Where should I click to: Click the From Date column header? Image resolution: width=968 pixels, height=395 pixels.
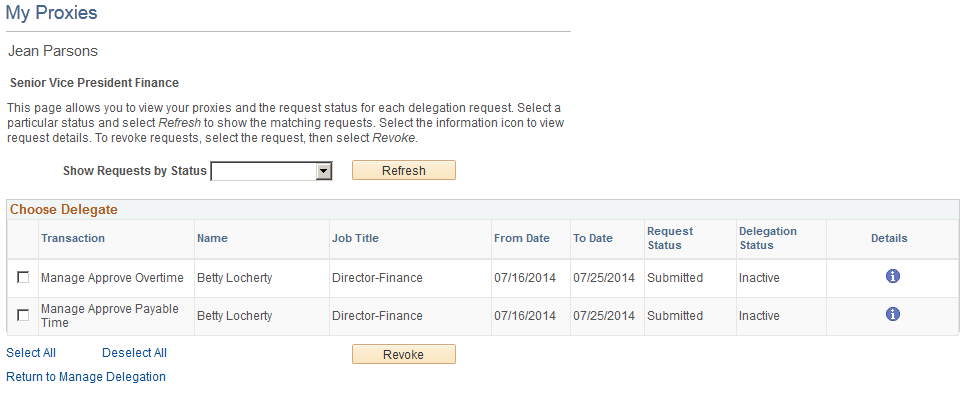522,238
